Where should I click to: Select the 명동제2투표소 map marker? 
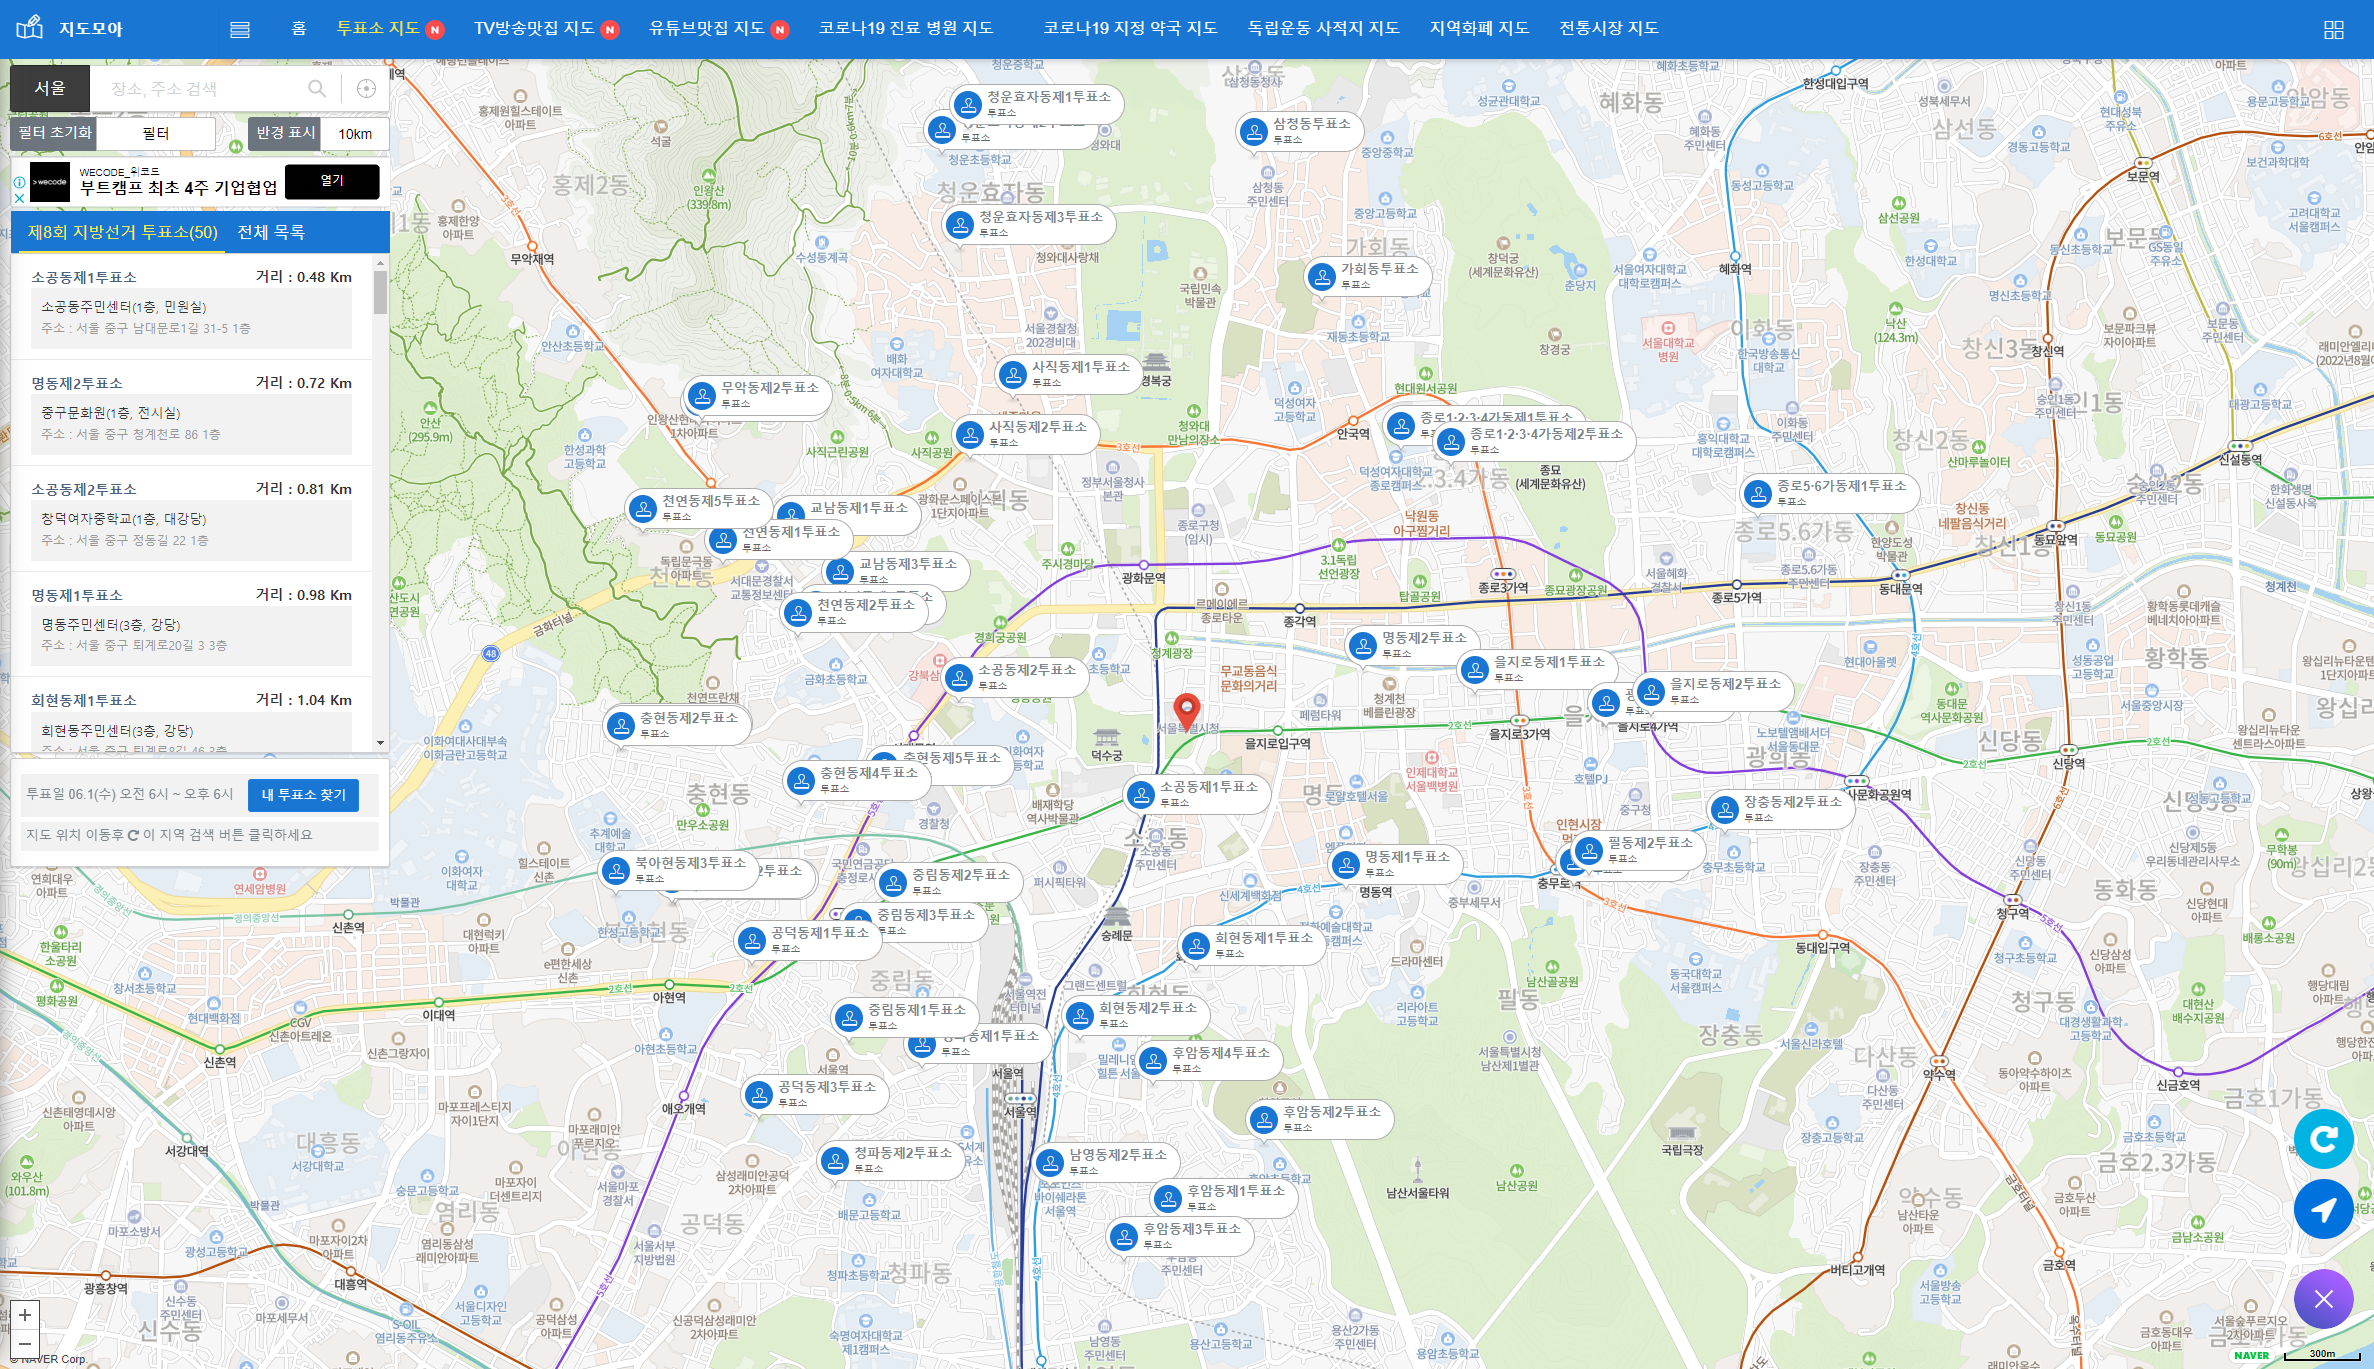pyautogui.click(x=1412, y=644)
